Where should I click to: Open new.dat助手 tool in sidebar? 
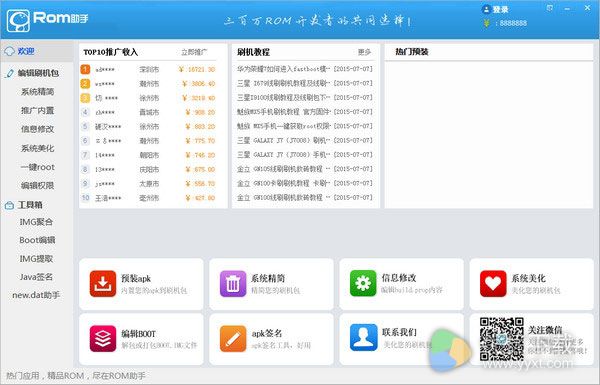pyautogui.click(x=36, y=295)
